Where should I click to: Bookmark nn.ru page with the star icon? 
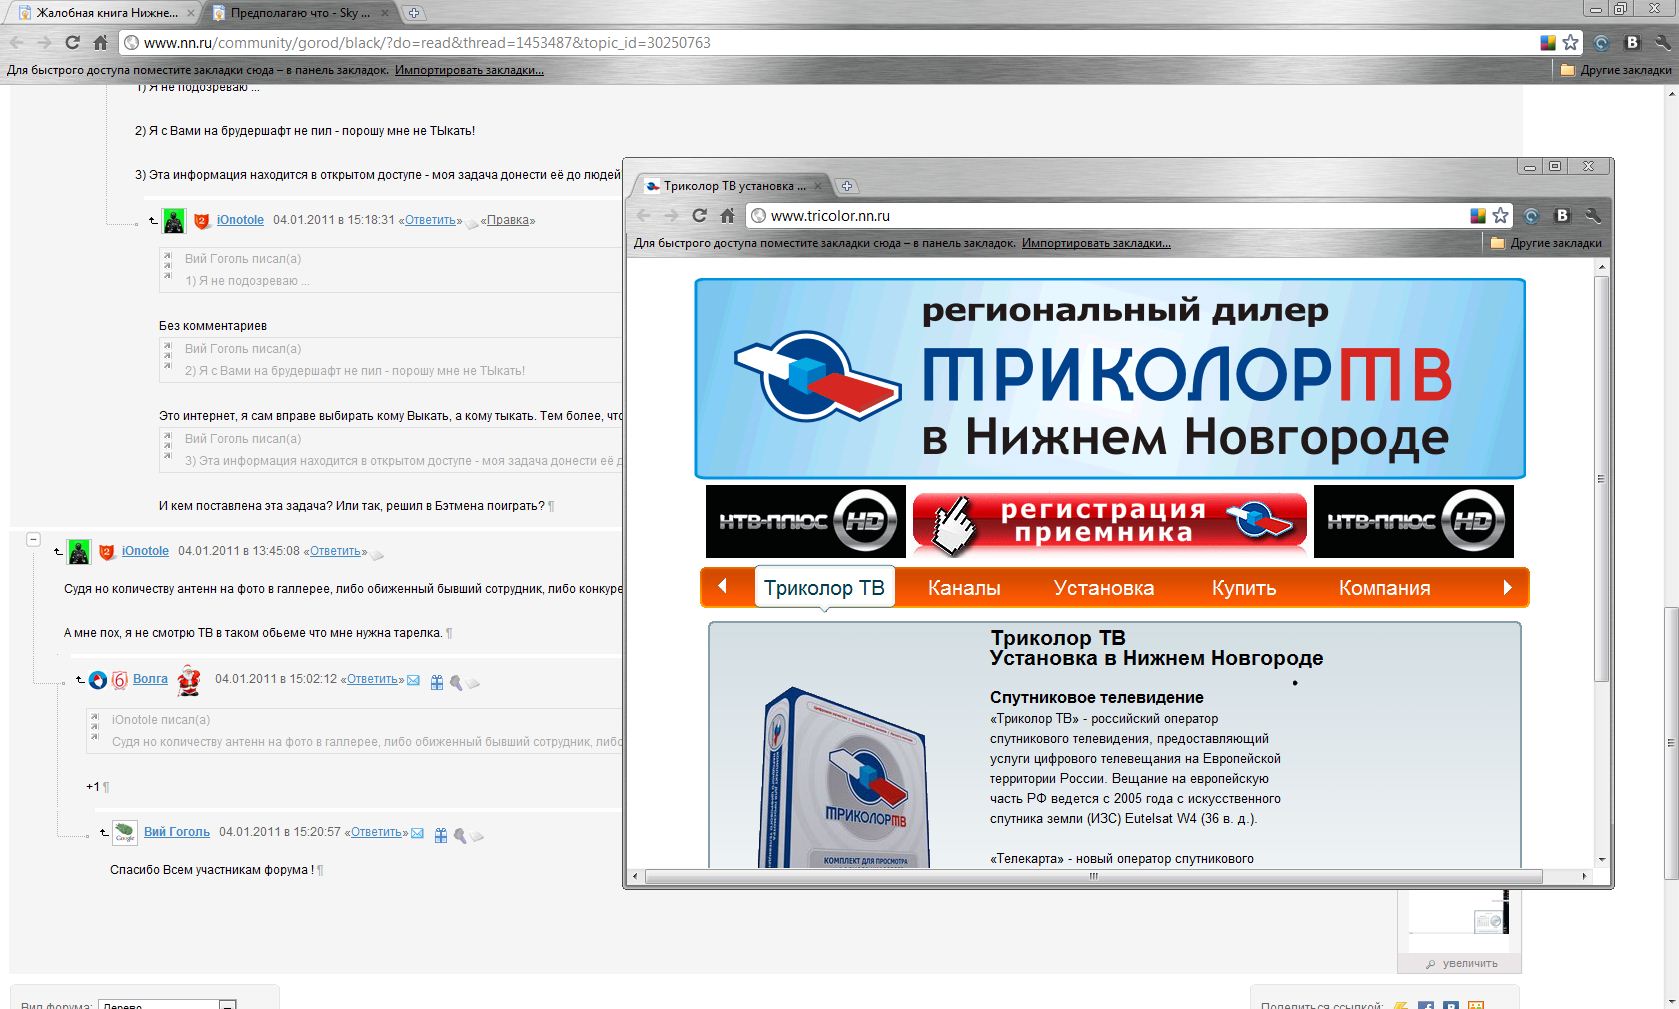coord(1570,43)
